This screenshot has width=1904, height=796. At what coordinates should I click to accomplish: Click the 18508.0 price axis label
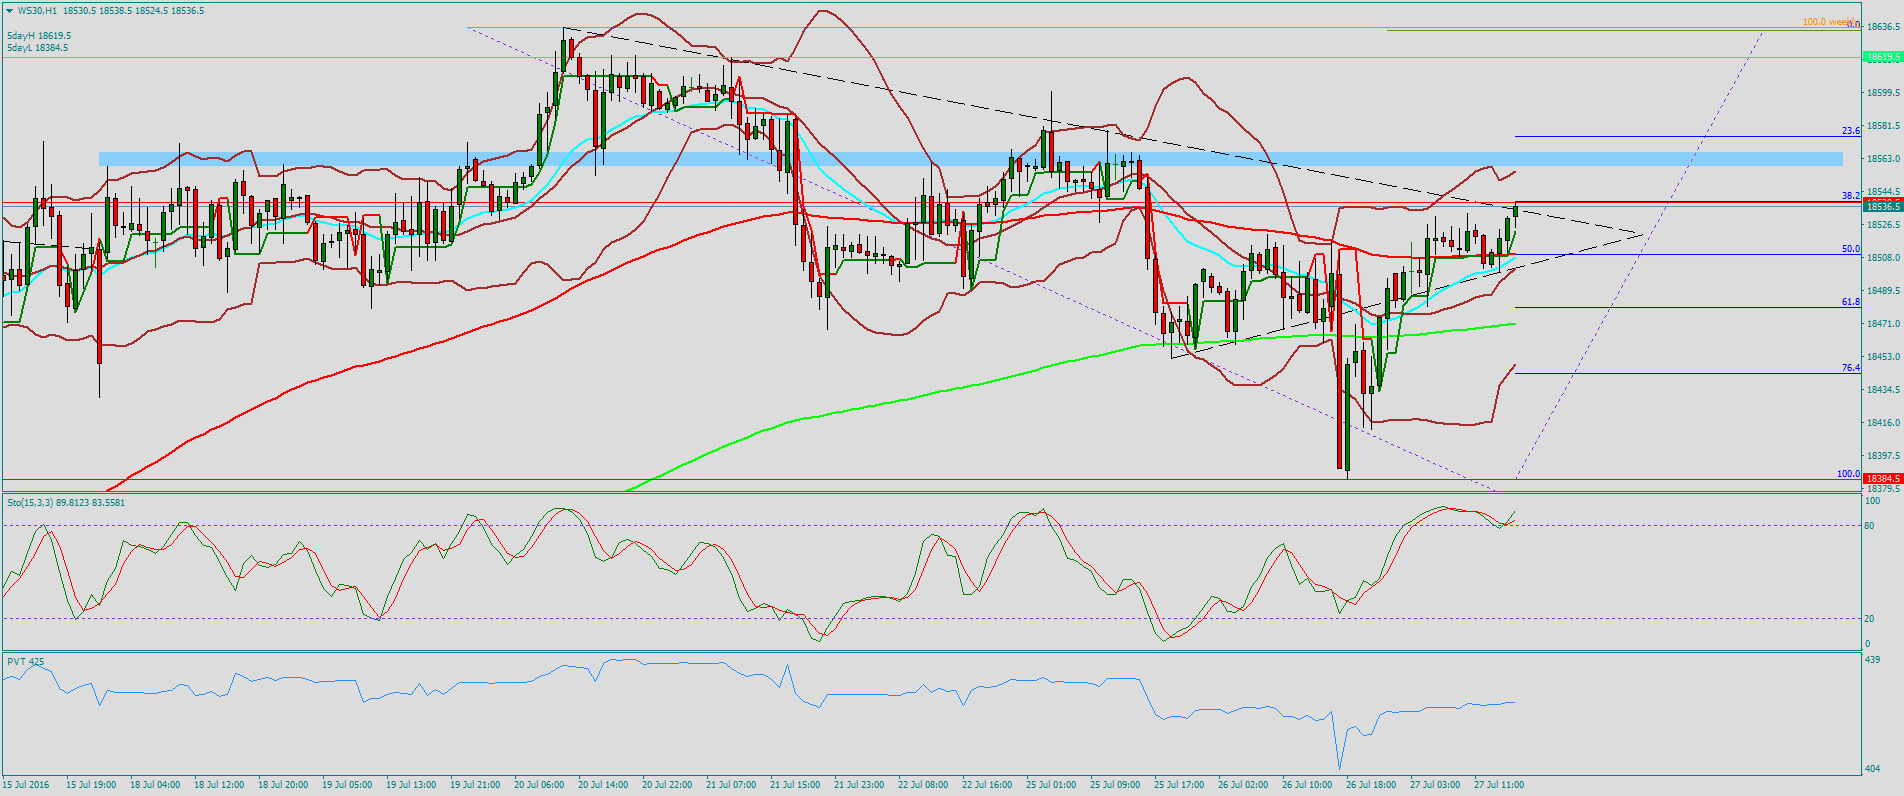(1882, 258)
